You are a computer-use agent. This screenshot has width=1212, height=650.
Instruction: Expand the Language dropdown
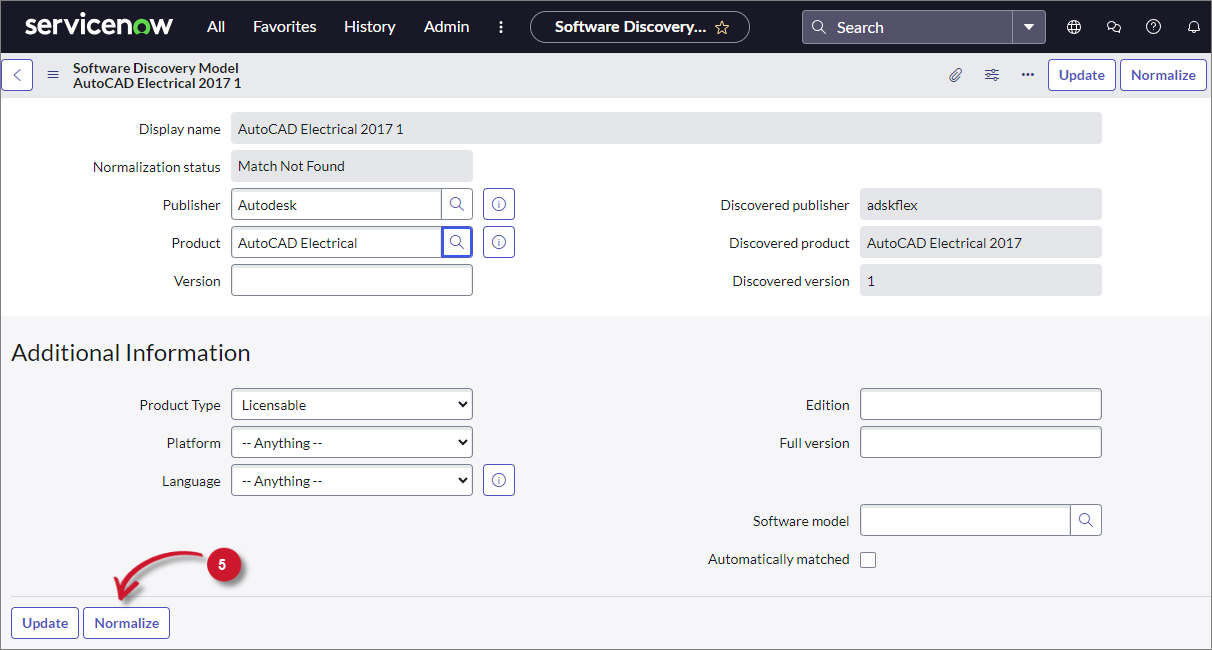pyautogui.click(x=351, y=481)
